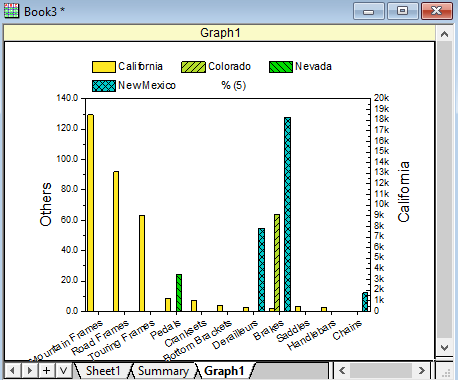The image size is (458, 380).
Task: Select the 'Derailleurs' x-axis label
Action: point(235,335)
